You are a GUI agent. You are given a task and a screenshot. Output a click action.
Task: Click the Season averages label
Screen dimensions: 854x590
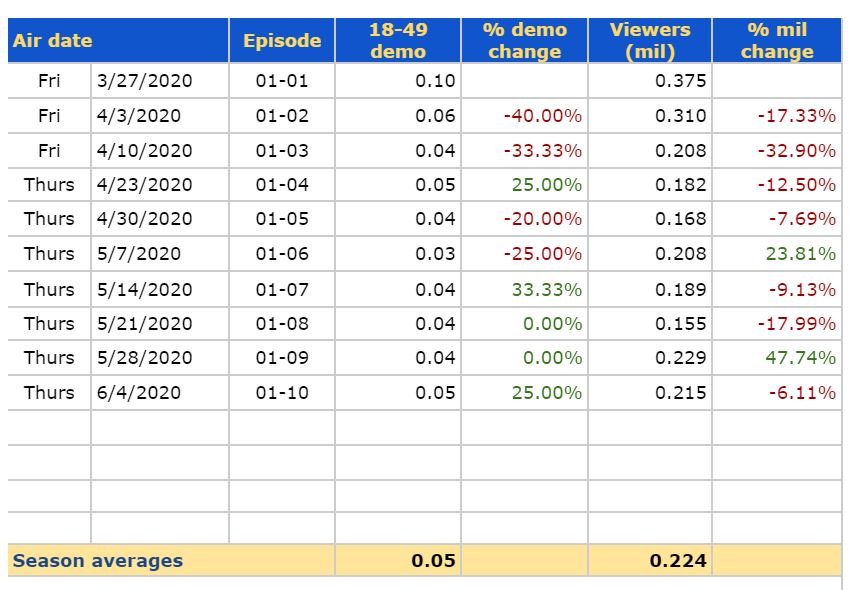coord(98,561)
